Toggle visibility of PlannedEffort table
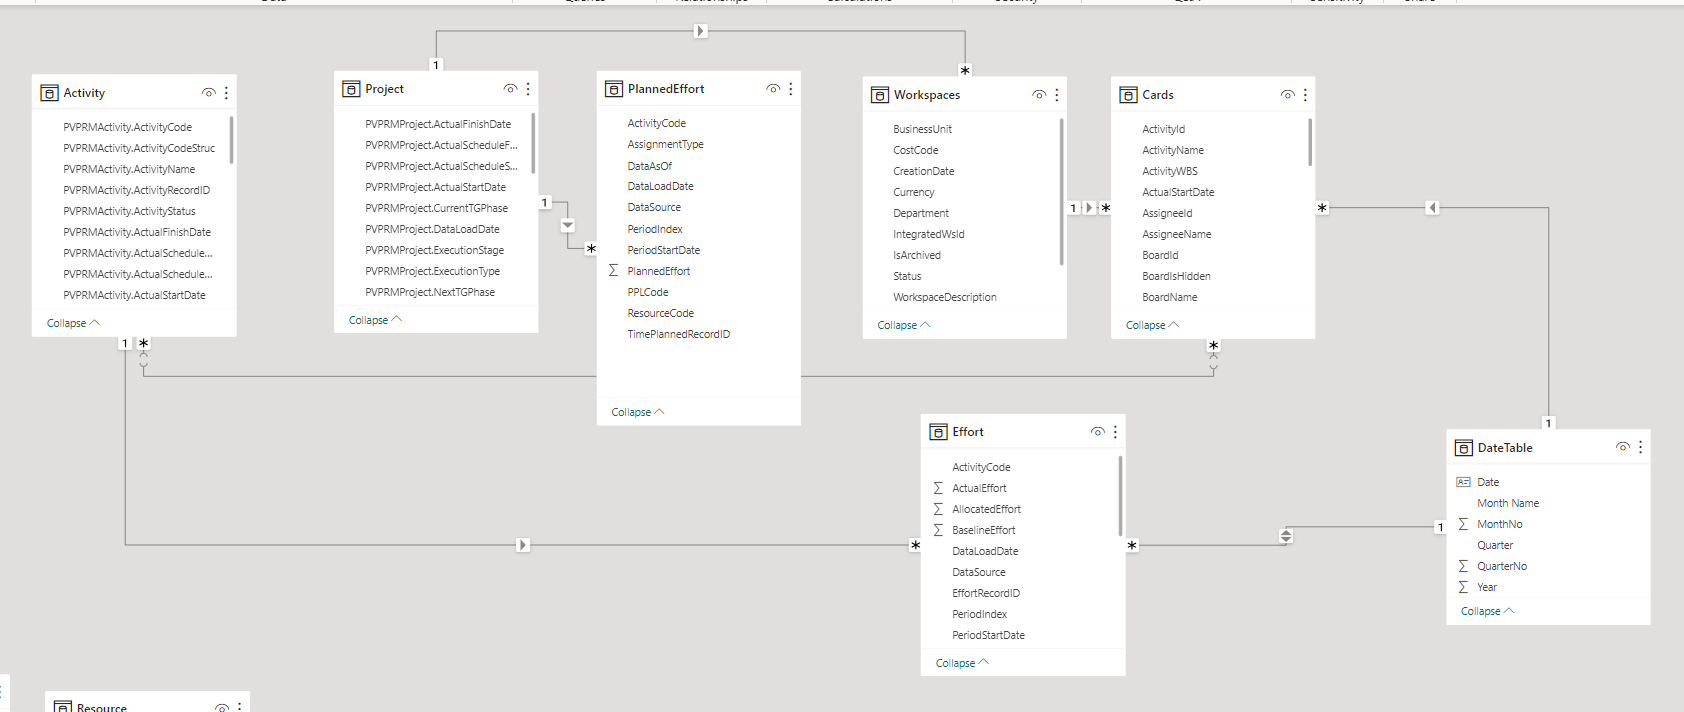 [x=773, y=89]
